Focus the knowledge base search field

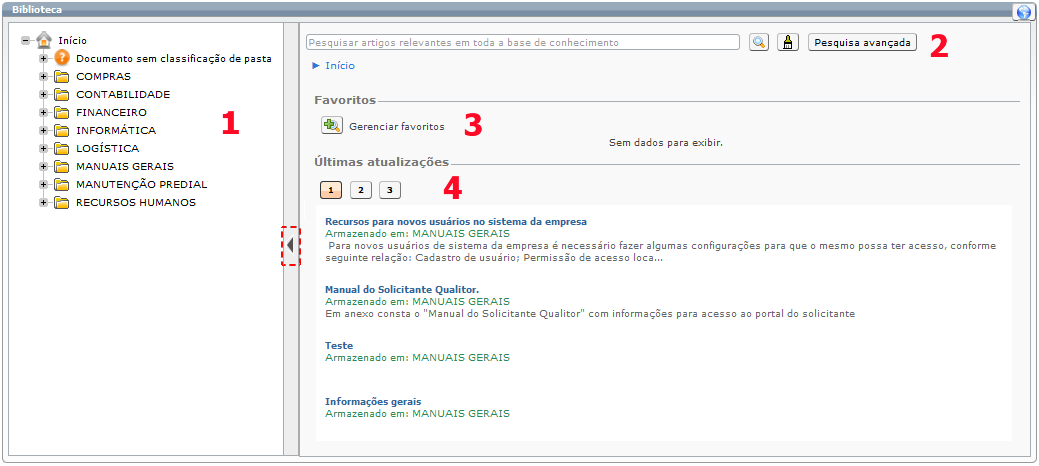point(523,42)
